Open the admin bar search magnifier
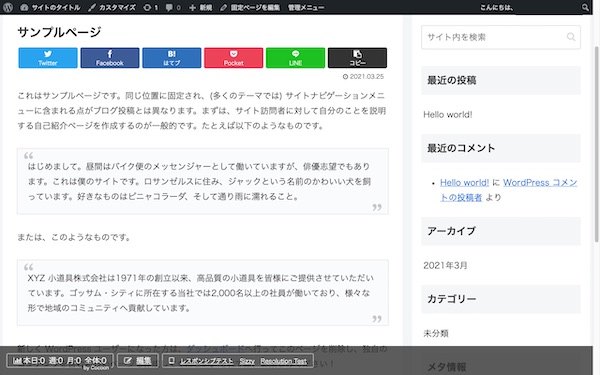The height and width of the screenshot is (375, 600). (x=585, y=7)
